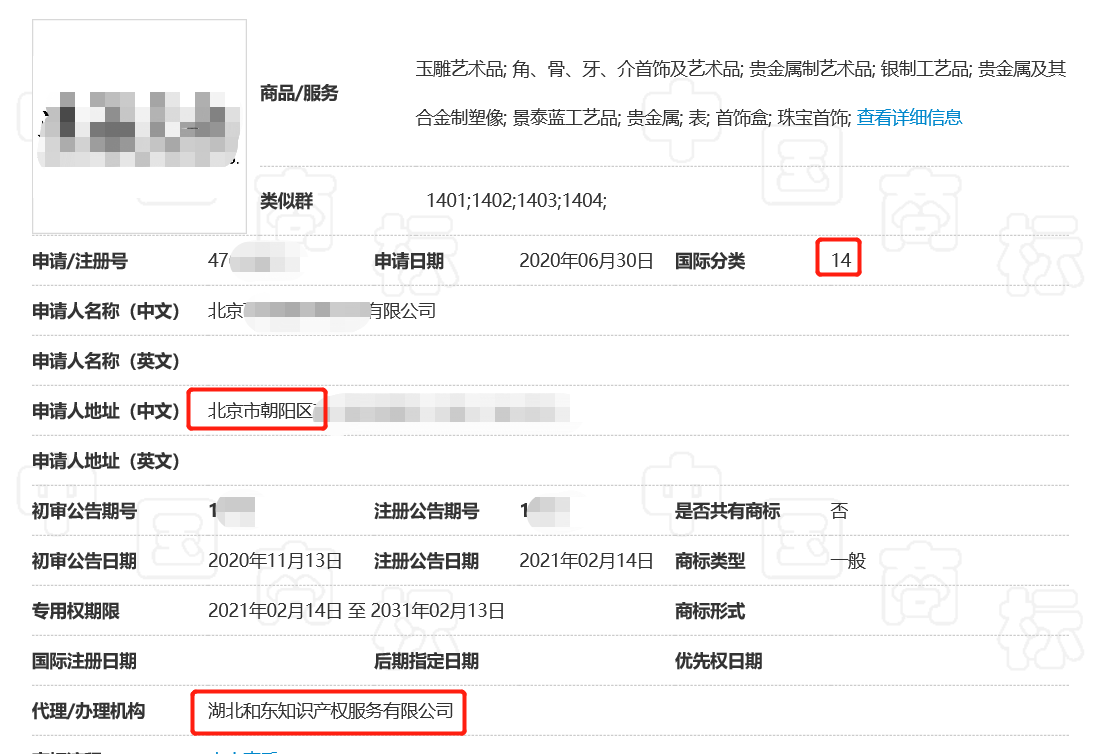Select the goods text starting 合金制塑像
This screenshot has height=754, width=1095.
pos(633,117)
